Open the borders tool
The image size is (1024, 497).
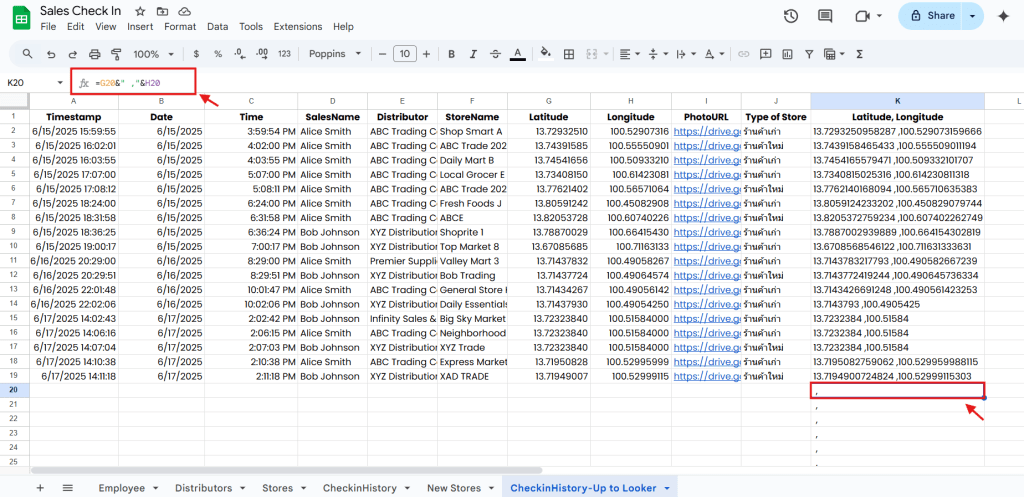(x=568, y=54)
